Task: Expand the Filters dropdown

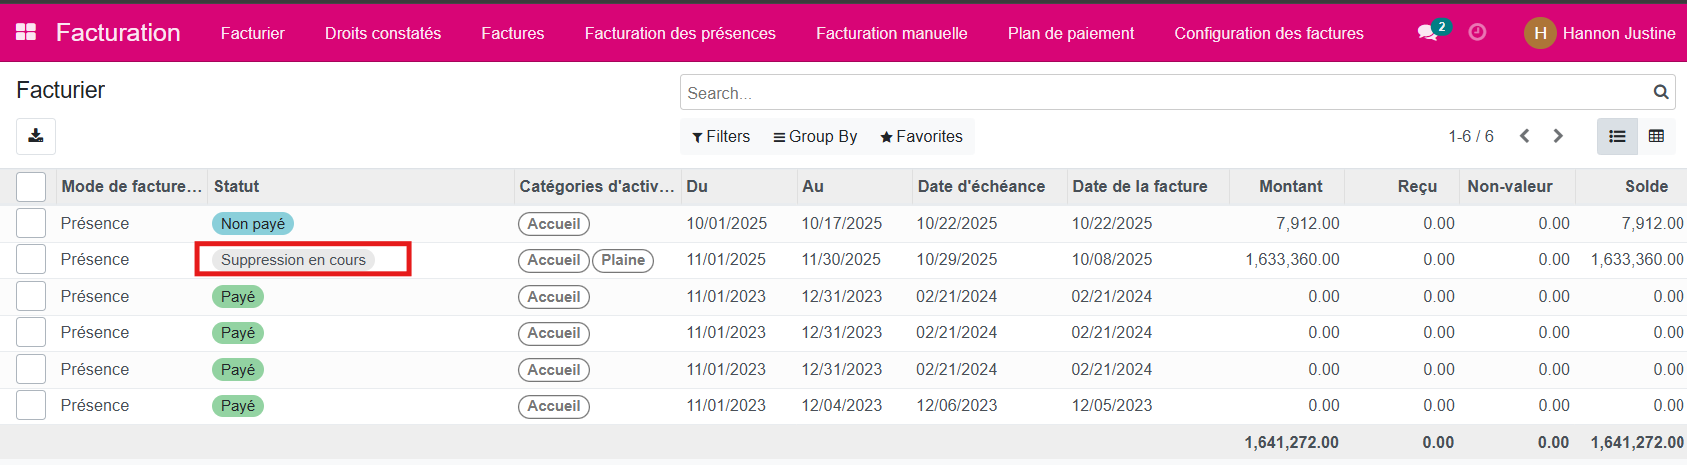Action: tap(721, 137)
